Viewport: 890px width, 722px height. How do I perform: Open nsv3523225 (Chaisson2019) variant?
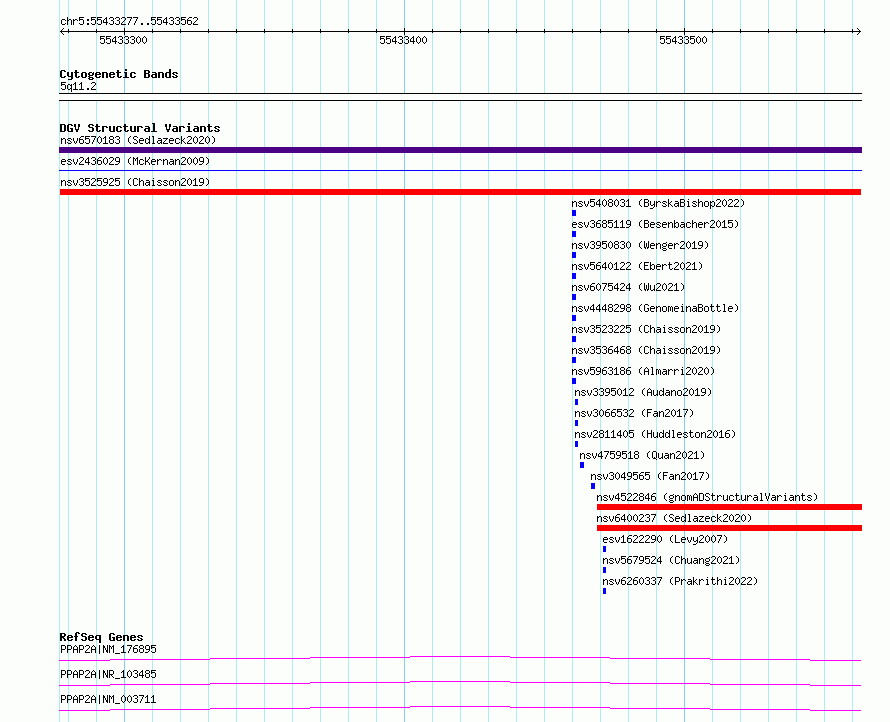click(646, 329)
